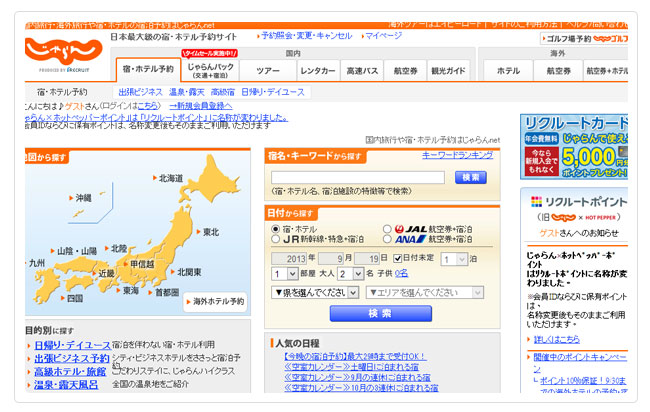Select 近畿 region on the map
This screenshot has height=412, width=650.
[x=104, y=273]
